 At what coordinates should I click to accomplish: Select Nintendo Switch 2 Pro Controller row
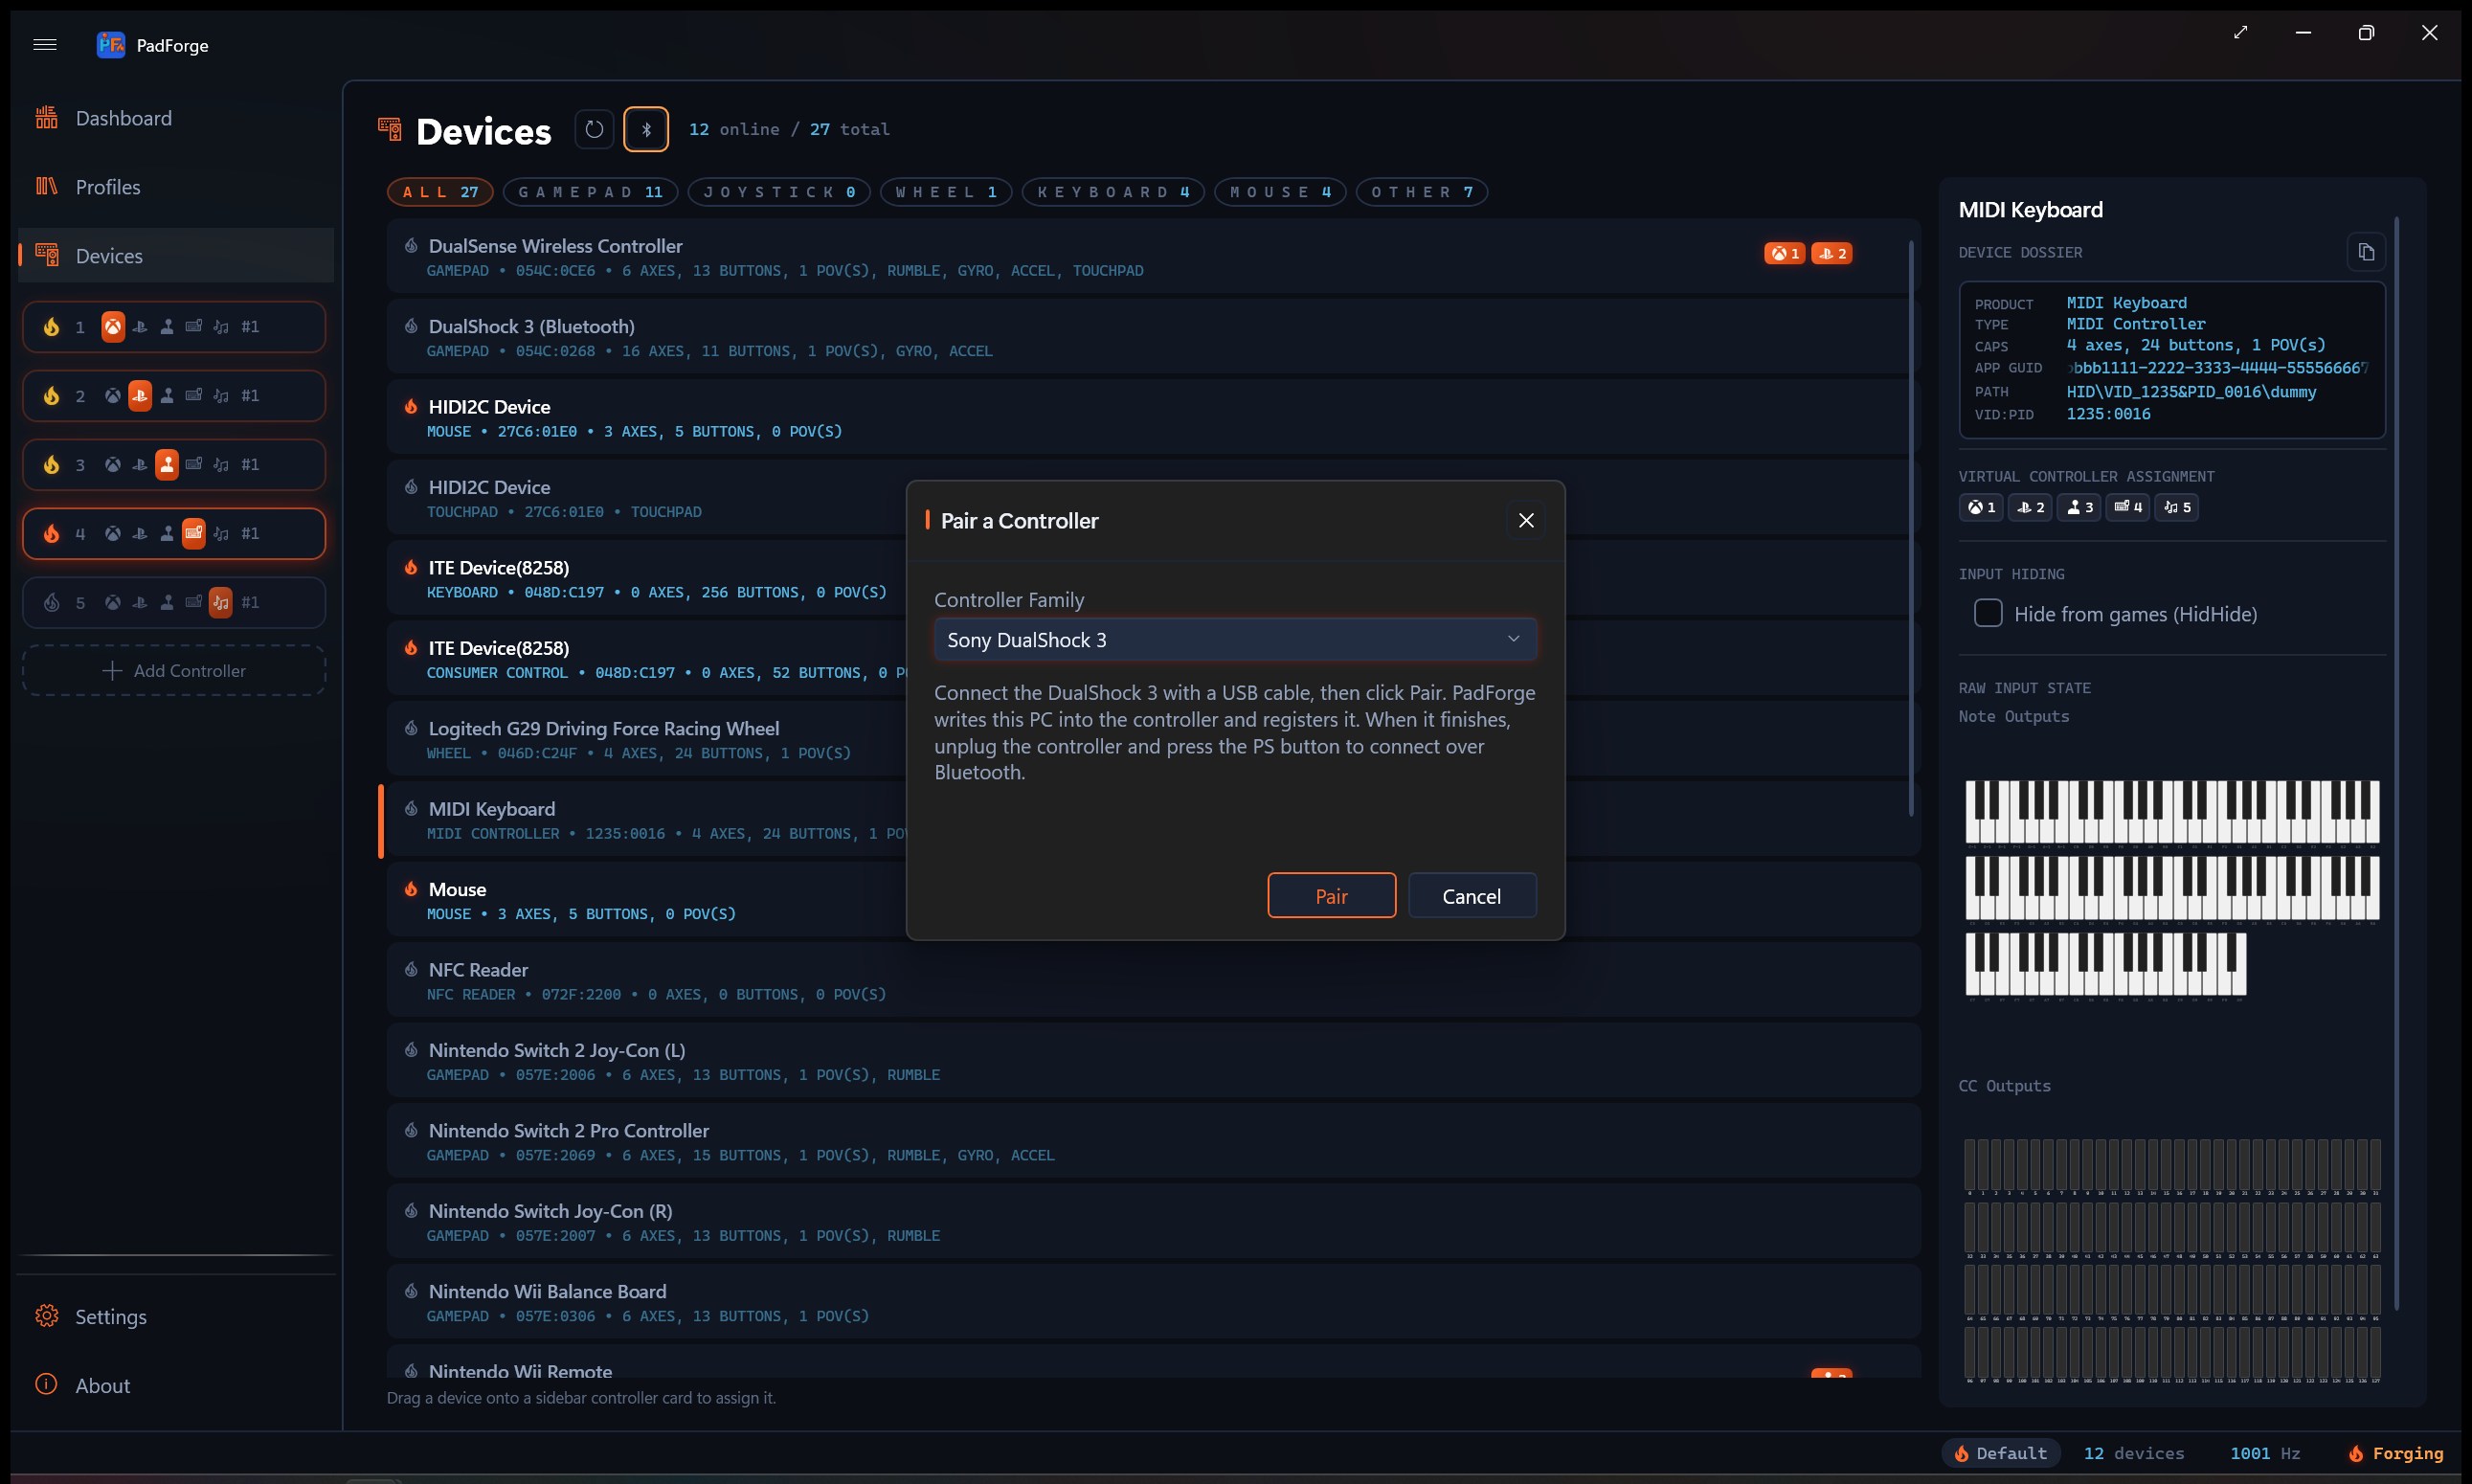pyautogui.click(x=1154, y=1142)
